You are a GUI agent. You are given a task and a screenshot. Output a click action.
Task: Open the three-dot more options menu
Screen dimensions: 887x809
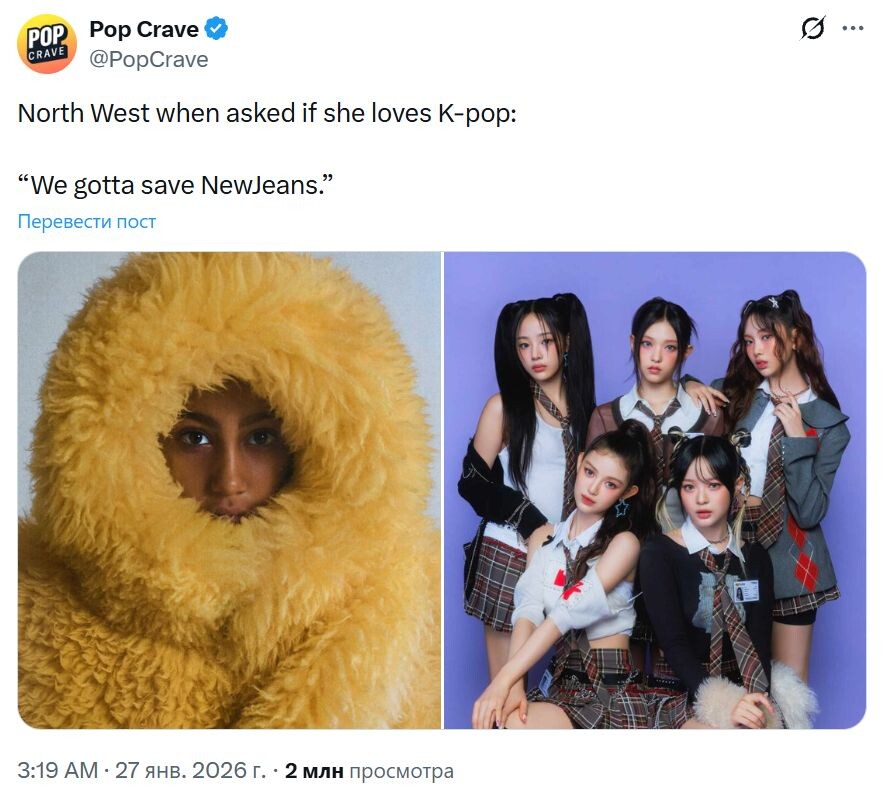pos(852,28)
